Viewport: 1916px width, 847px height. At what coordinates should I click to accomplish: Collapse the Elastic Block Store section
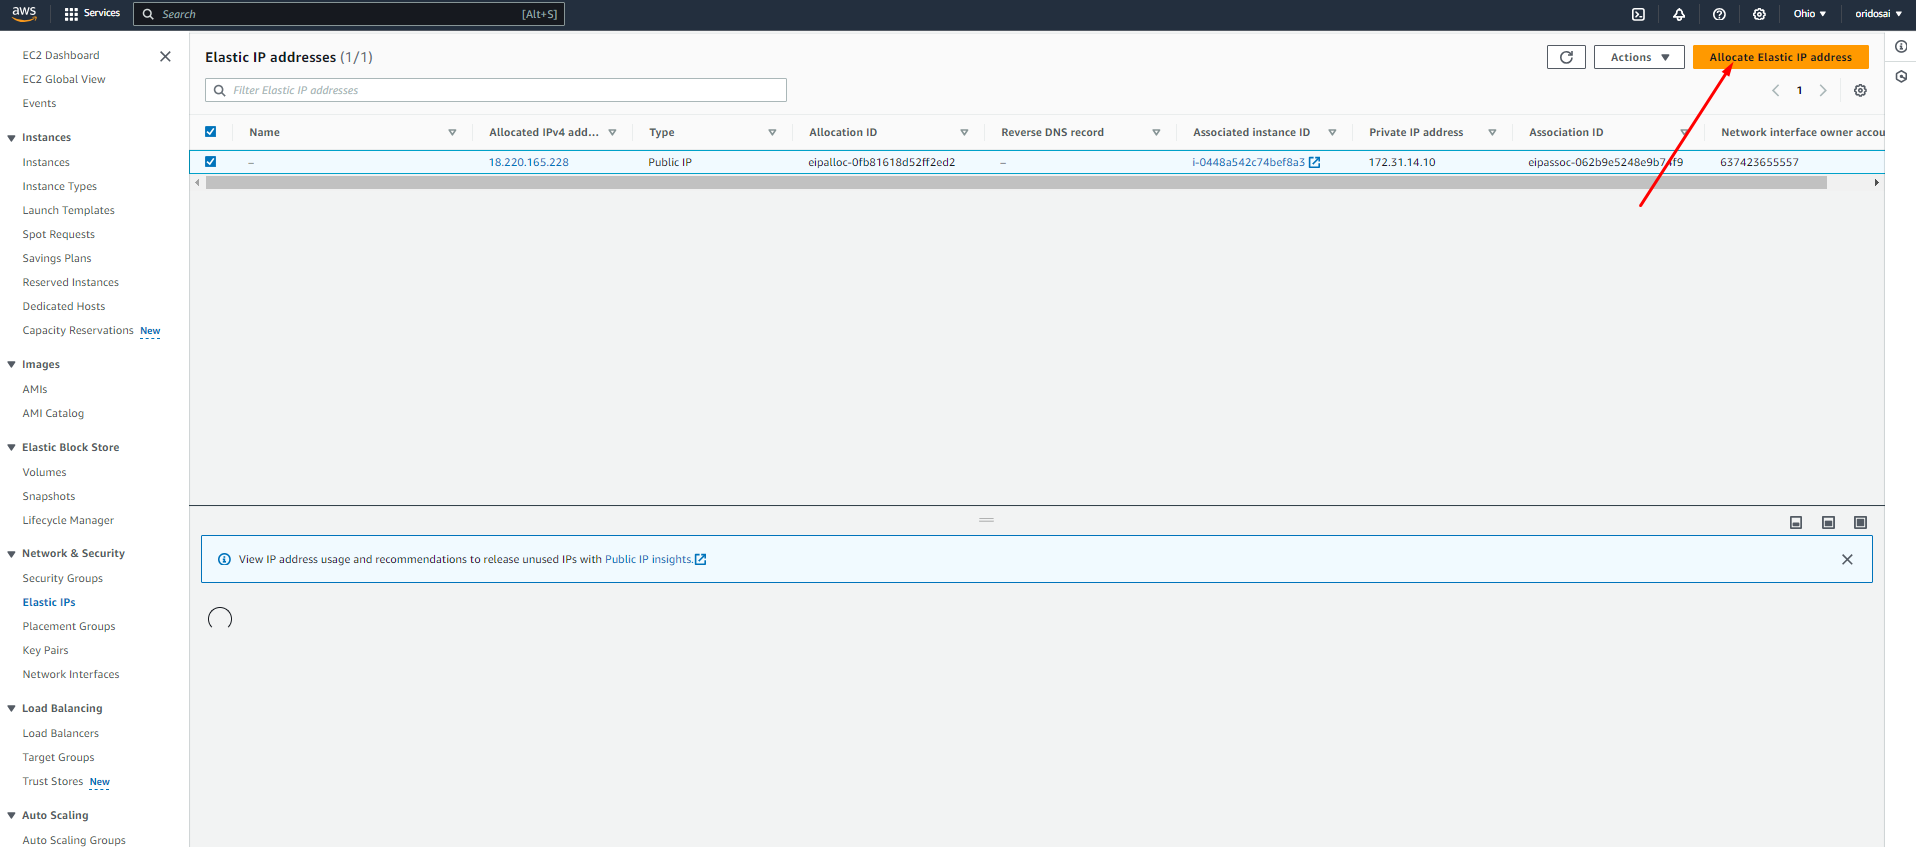(11, 448)
